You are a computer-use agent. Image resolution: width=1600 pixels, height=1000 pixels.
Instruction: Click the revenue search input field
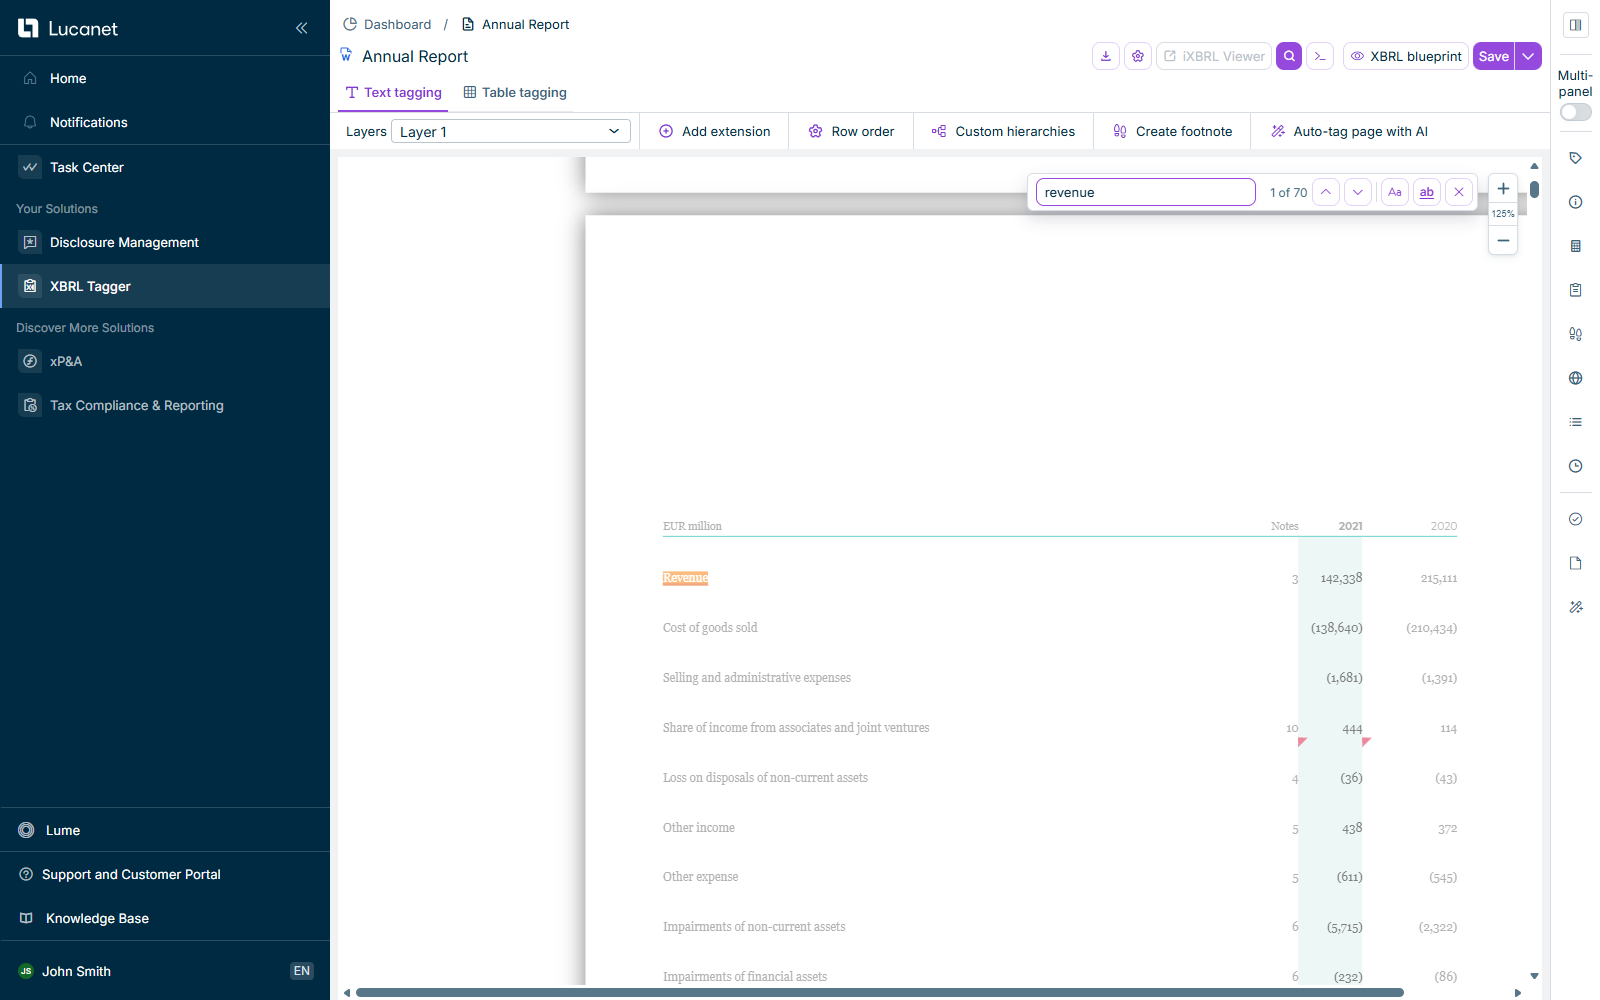1146,192
